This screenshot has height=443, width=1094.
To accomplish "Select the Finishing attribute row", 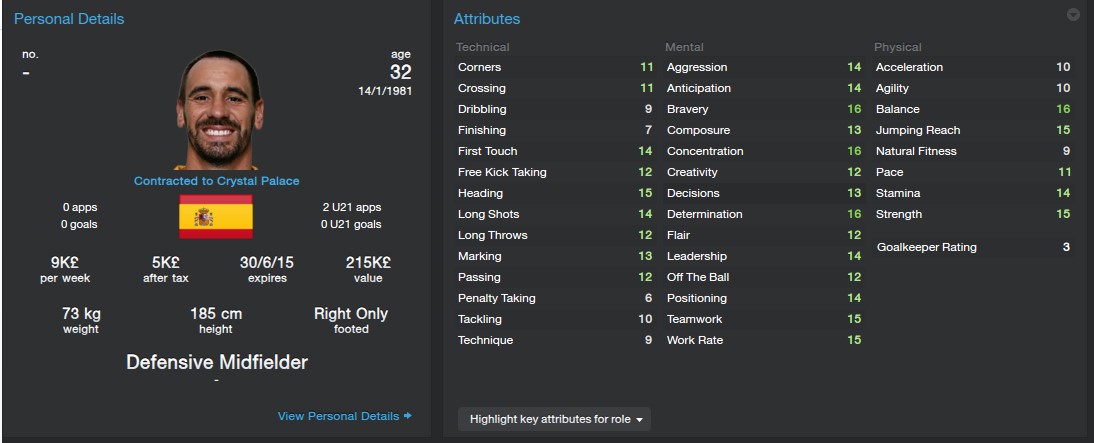I will click(555, 130).
